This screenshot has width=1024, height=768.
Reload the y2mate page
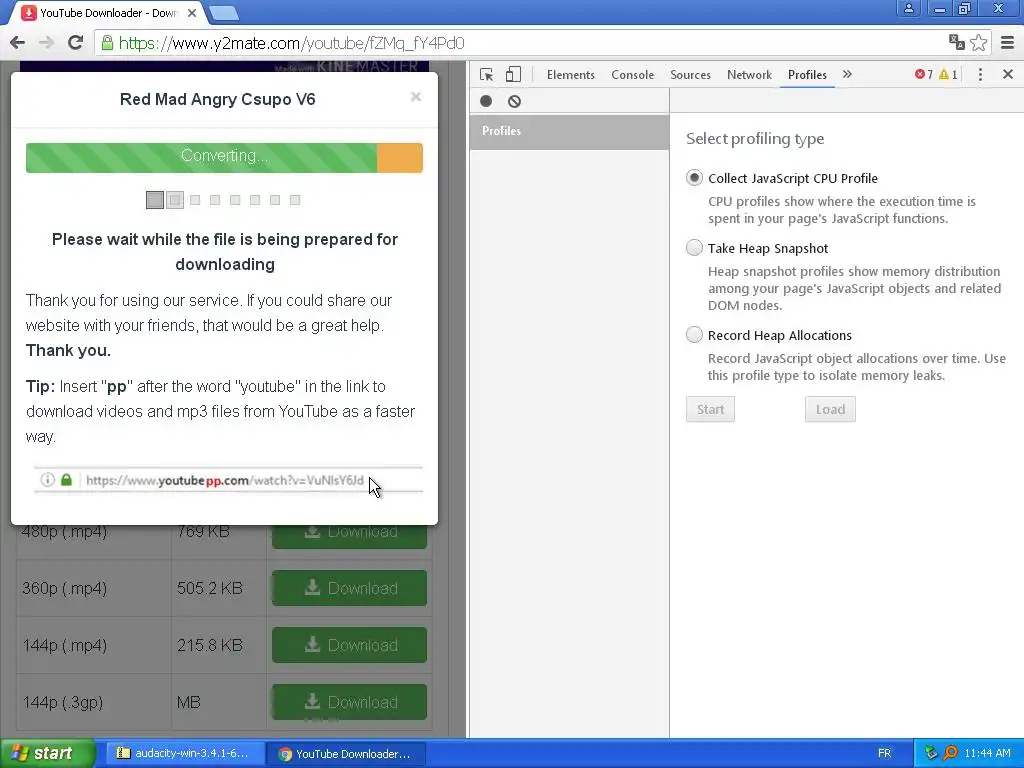(x=75, y=43)
